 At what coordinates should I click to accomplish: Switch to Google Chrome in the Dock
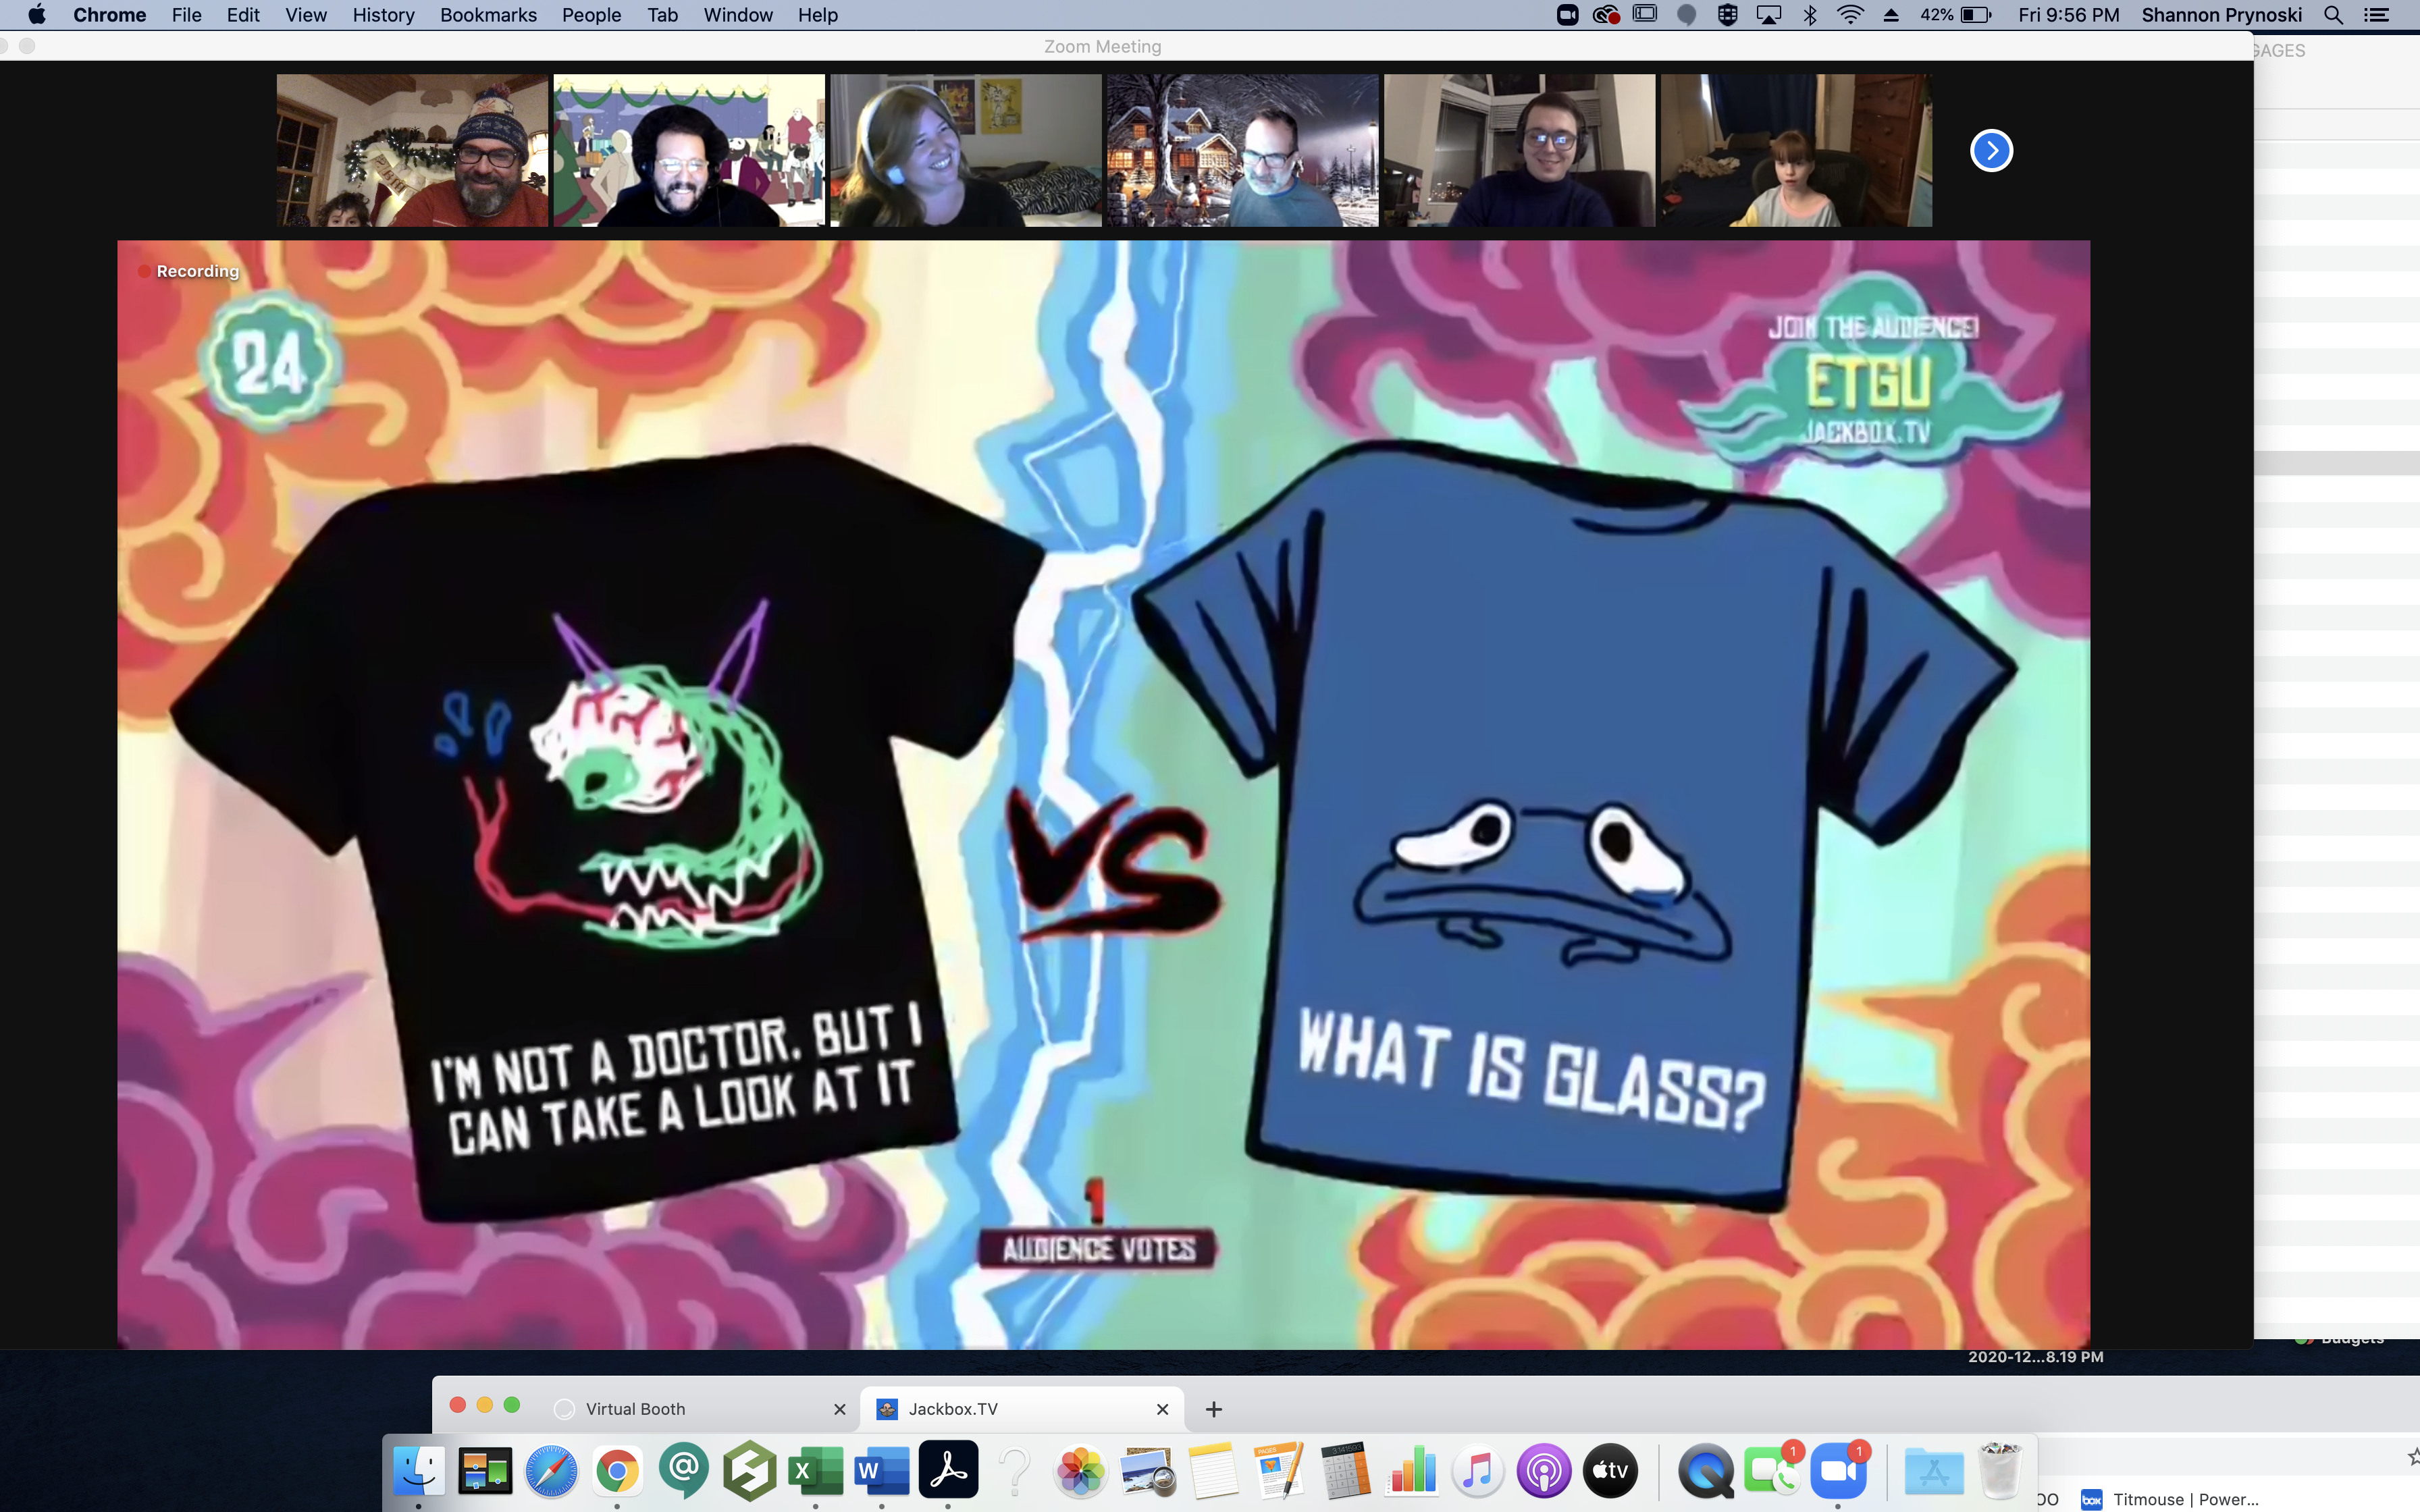[x=617, y=1471]
